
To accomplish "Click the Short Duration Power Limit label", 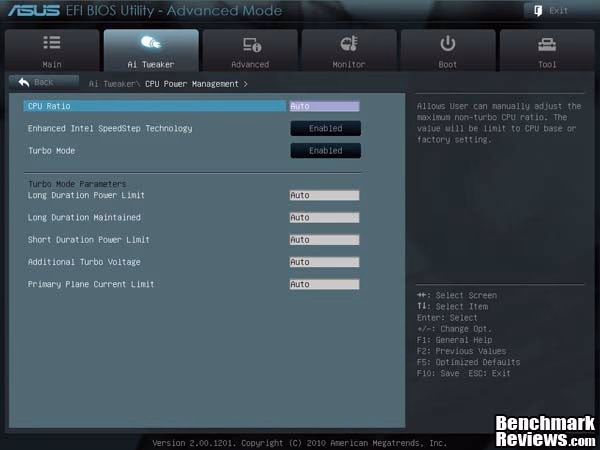I will (x=88, y=240).
